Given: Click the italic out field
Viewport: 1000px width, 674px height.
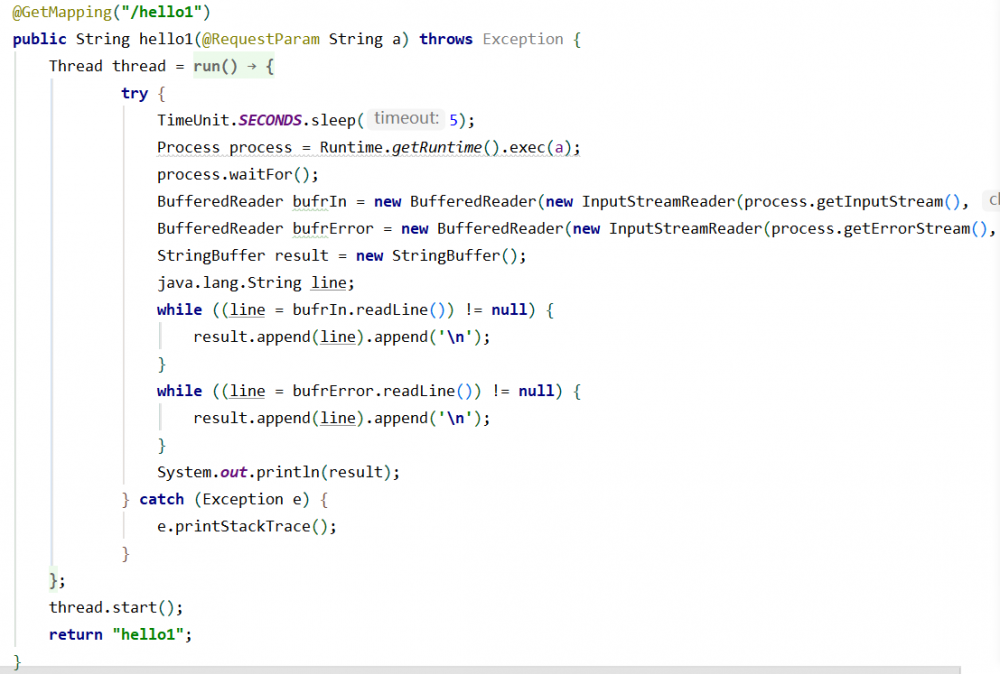Looking at the screenshot, I should pos(233,473).
